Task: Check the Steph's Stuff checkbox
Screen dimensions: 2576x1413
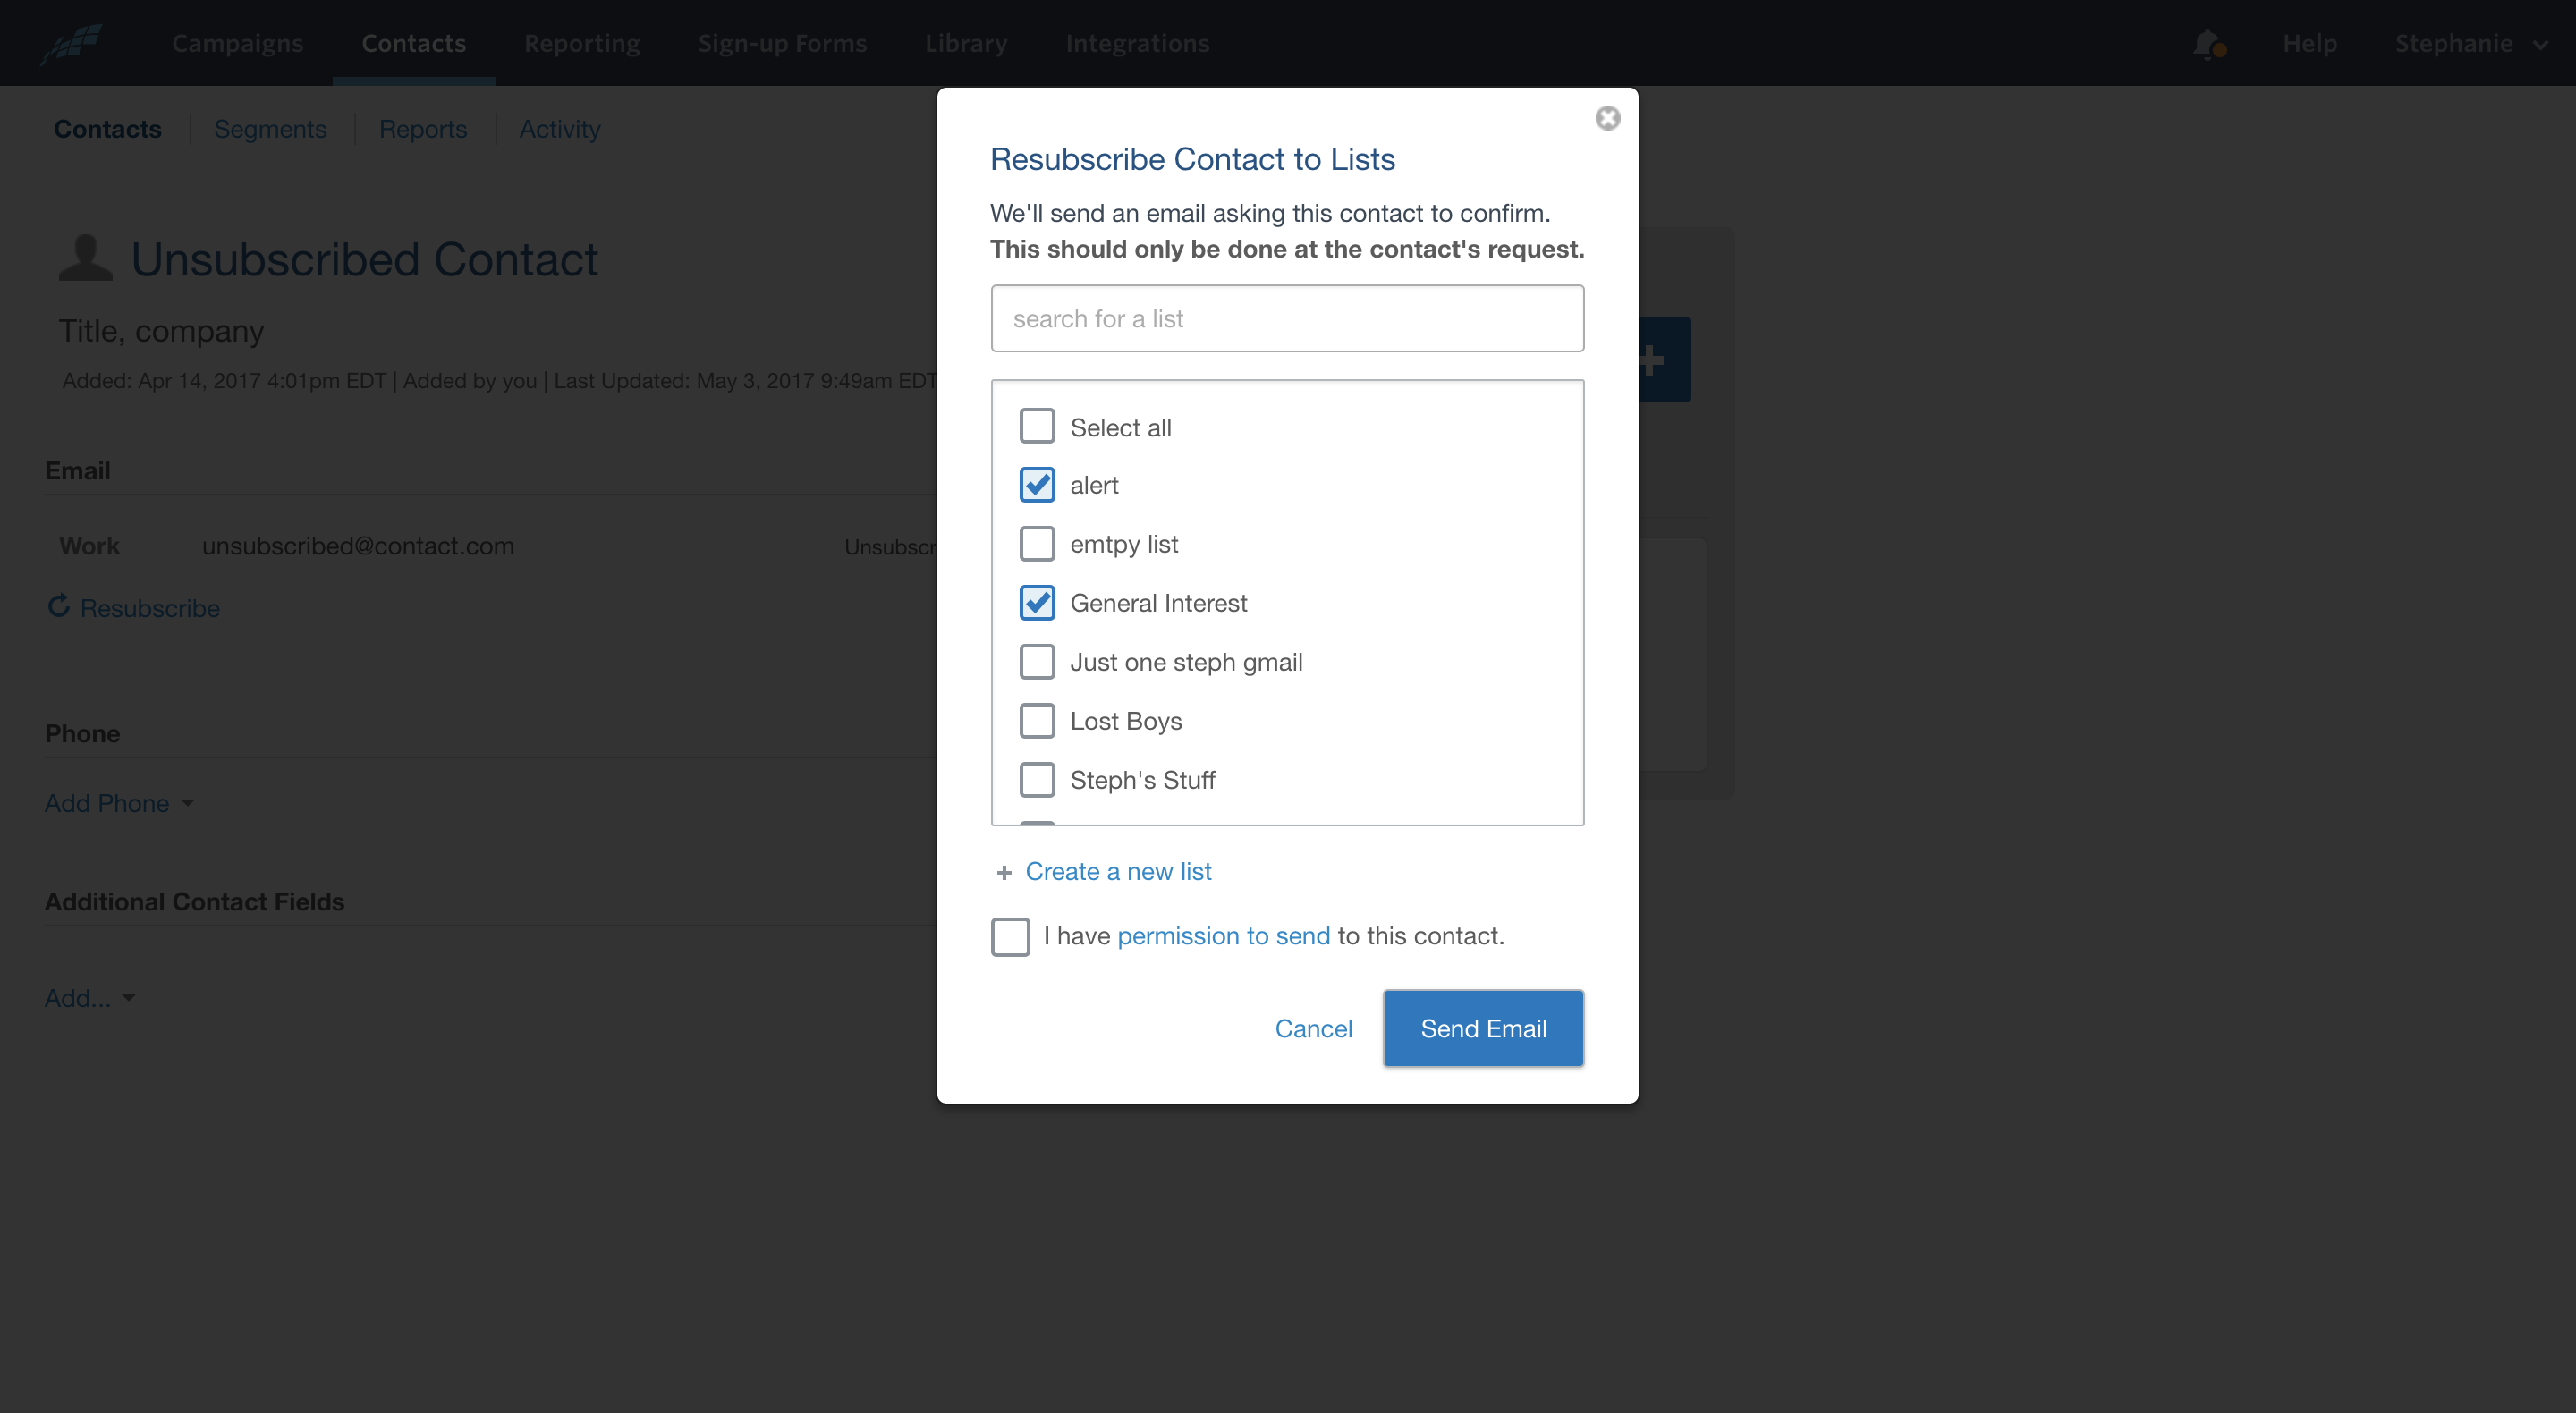Action: [1037, 780]
